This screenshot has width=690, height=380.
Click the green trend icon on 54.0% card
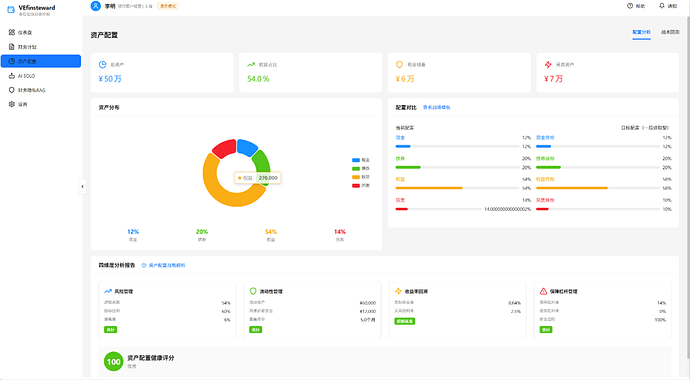pos(251,65)
